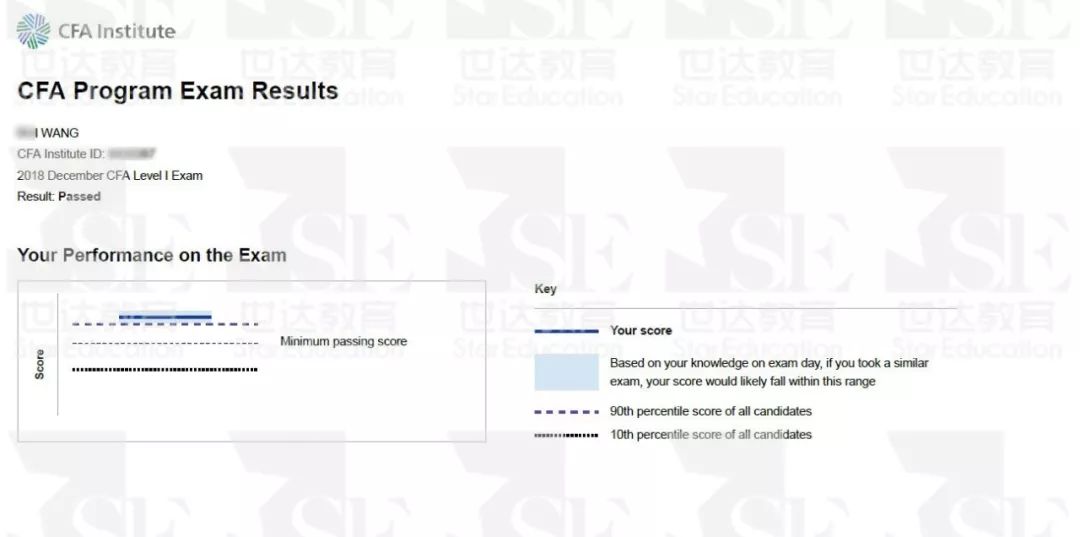Click the Minimum passing score label
The width and height of the screenshot is (1080, 537).
click(x=344, y=341)
